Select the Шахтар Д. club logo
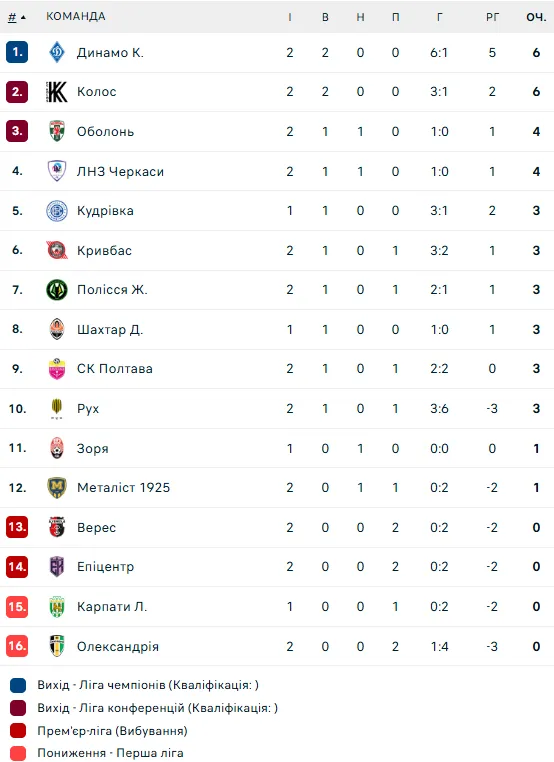This screenshot has height=762, width=554. [57, 329]
